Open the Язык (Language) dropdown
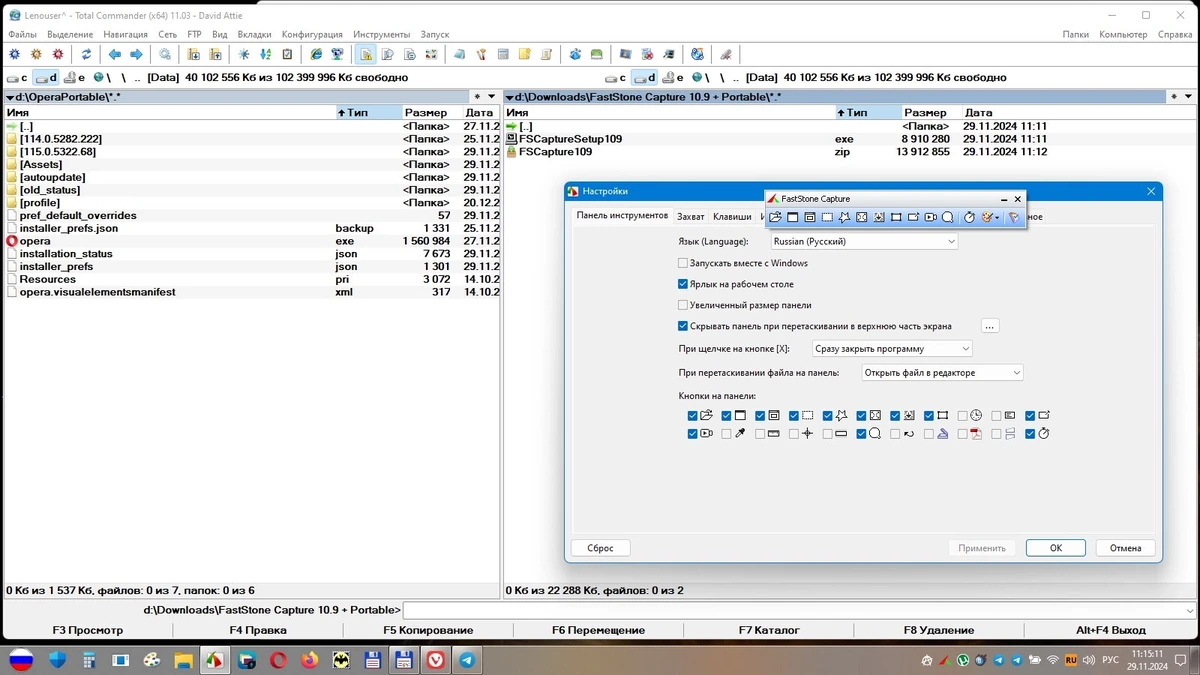 tap(864, 242)
